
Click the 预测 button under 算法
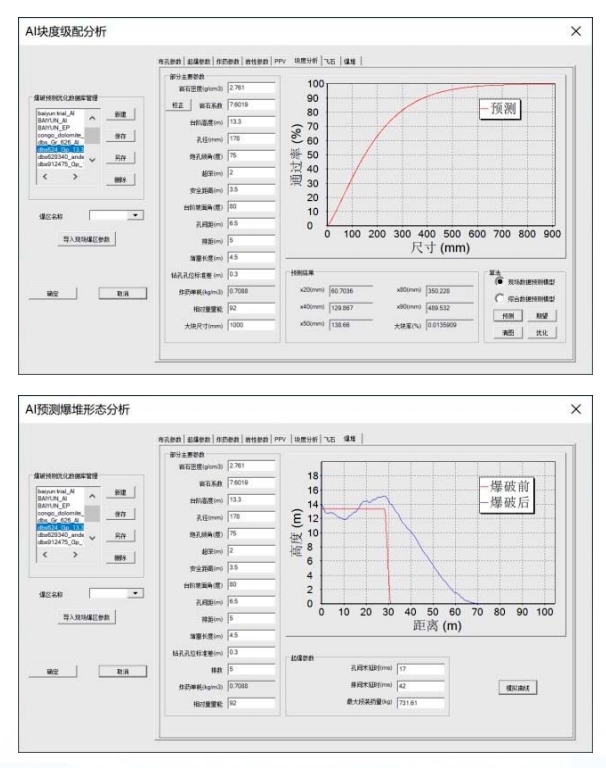point(507,315)
